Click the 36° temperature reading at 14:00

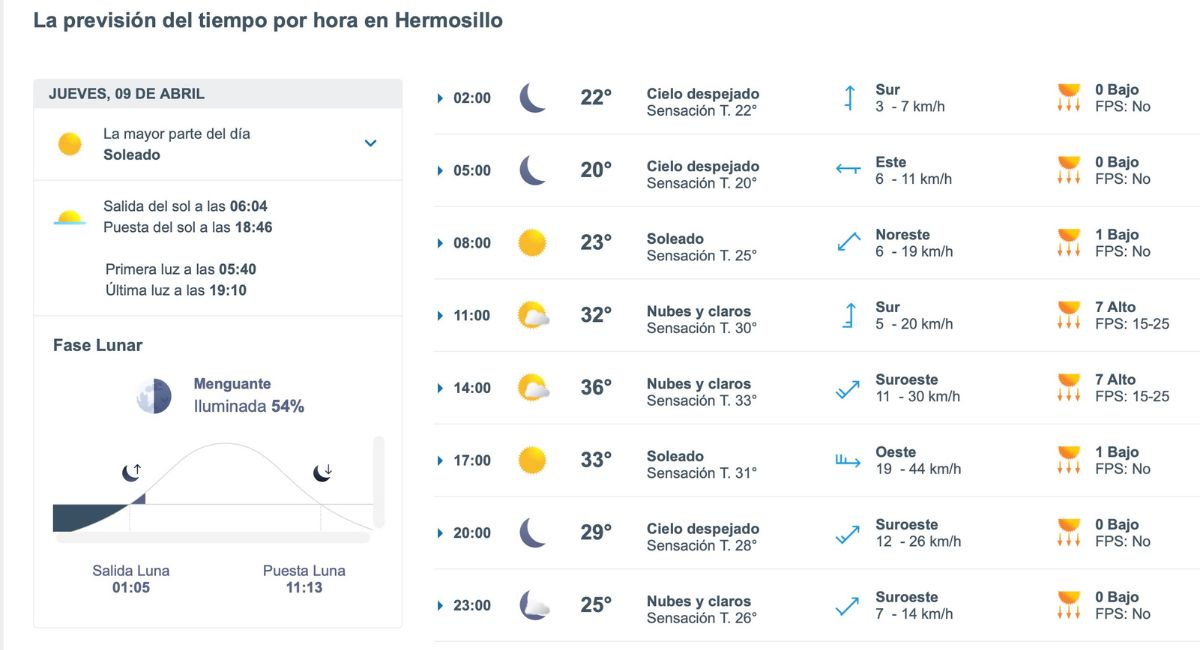pos(596,387)
